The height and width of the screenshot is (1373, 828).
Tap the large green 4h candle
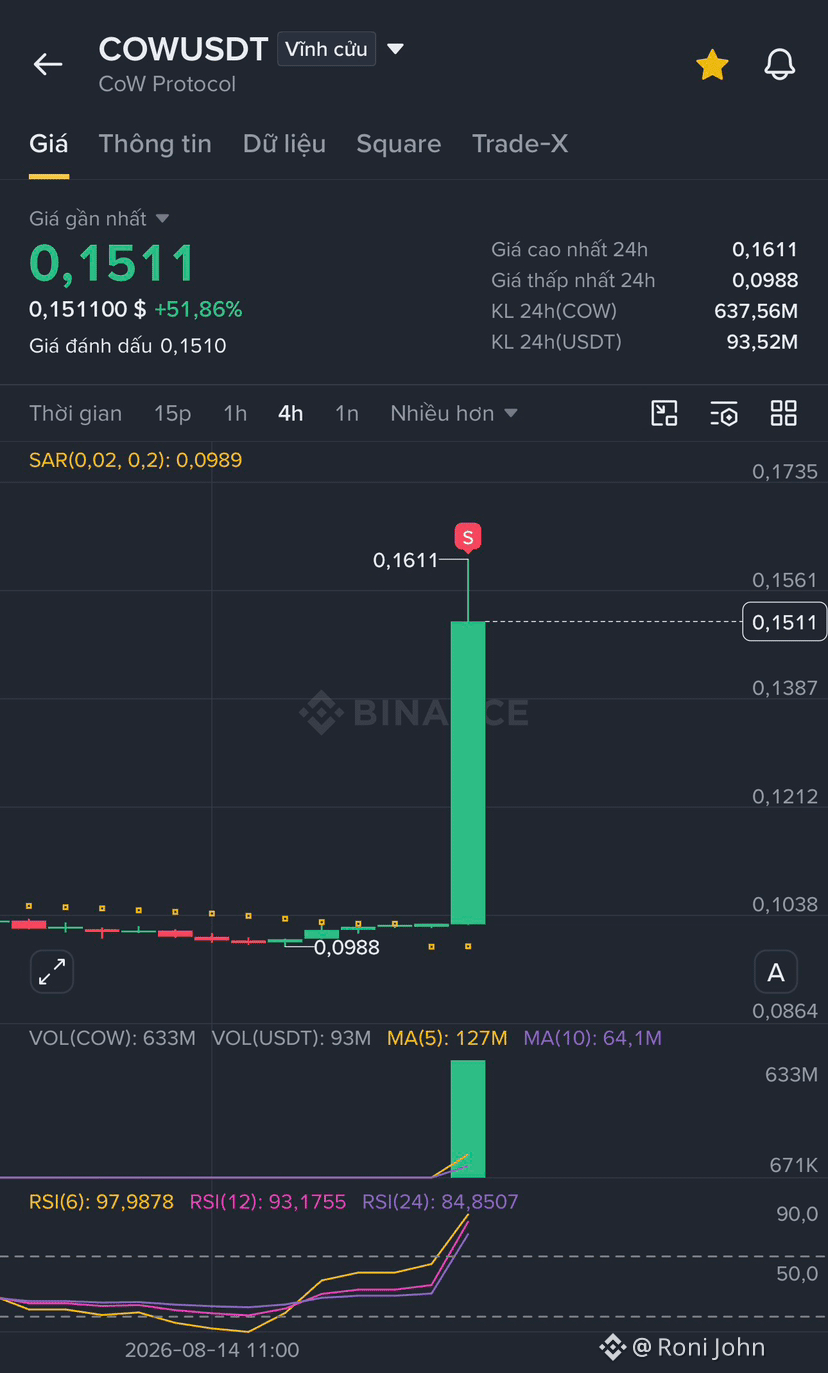[x=468, y=772]
